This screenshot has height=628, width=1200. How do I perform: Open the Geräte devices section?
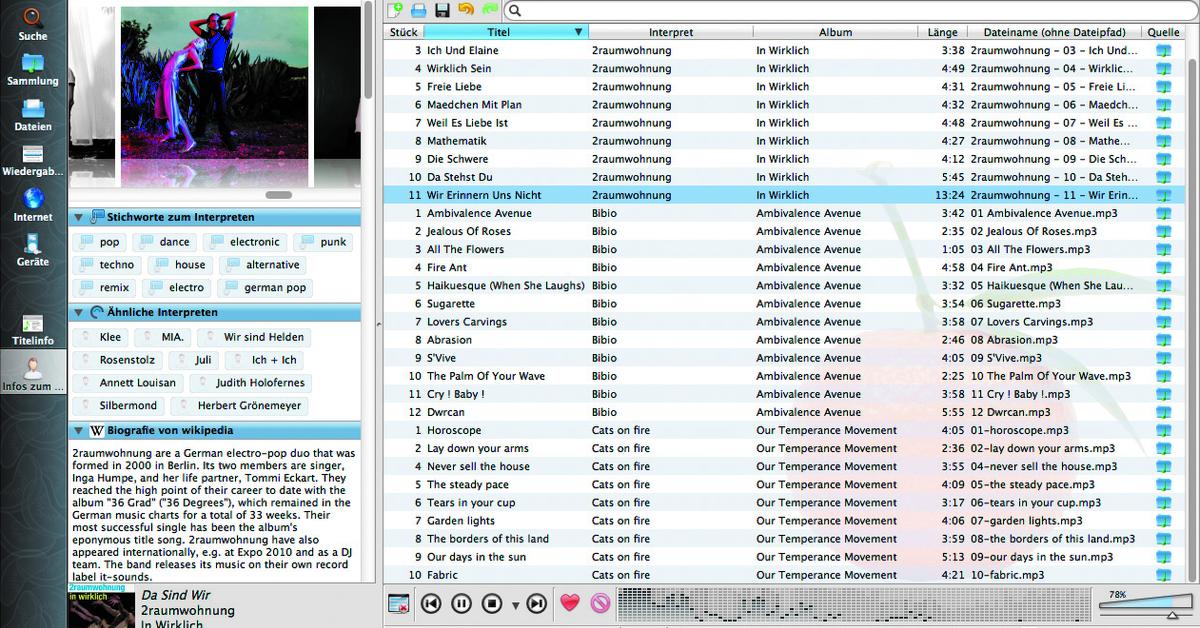click(33, 251)
